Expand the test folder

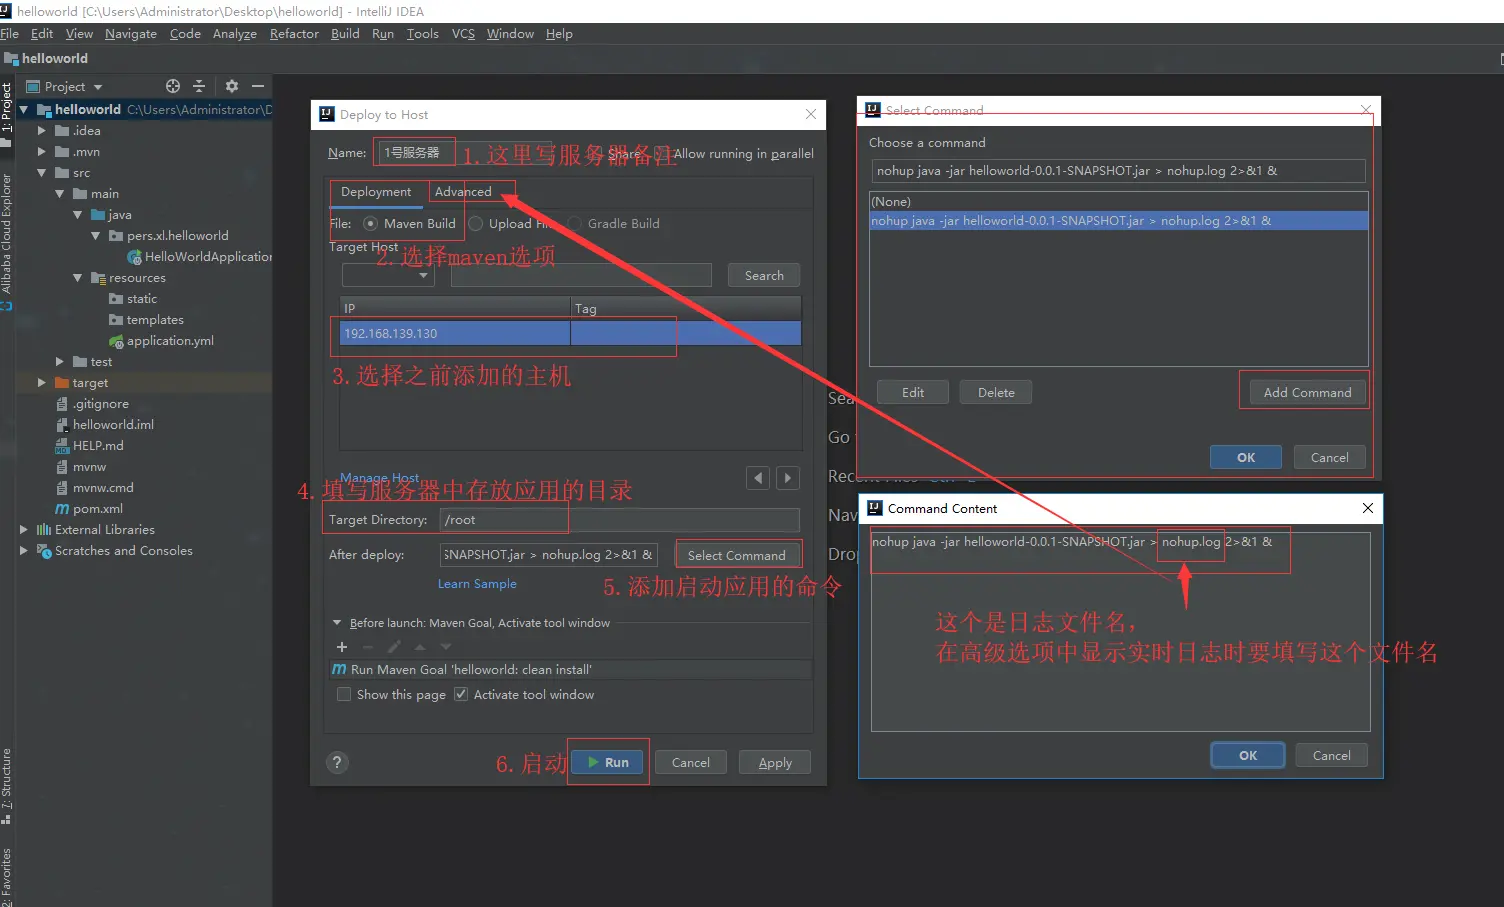pos(60,362)
